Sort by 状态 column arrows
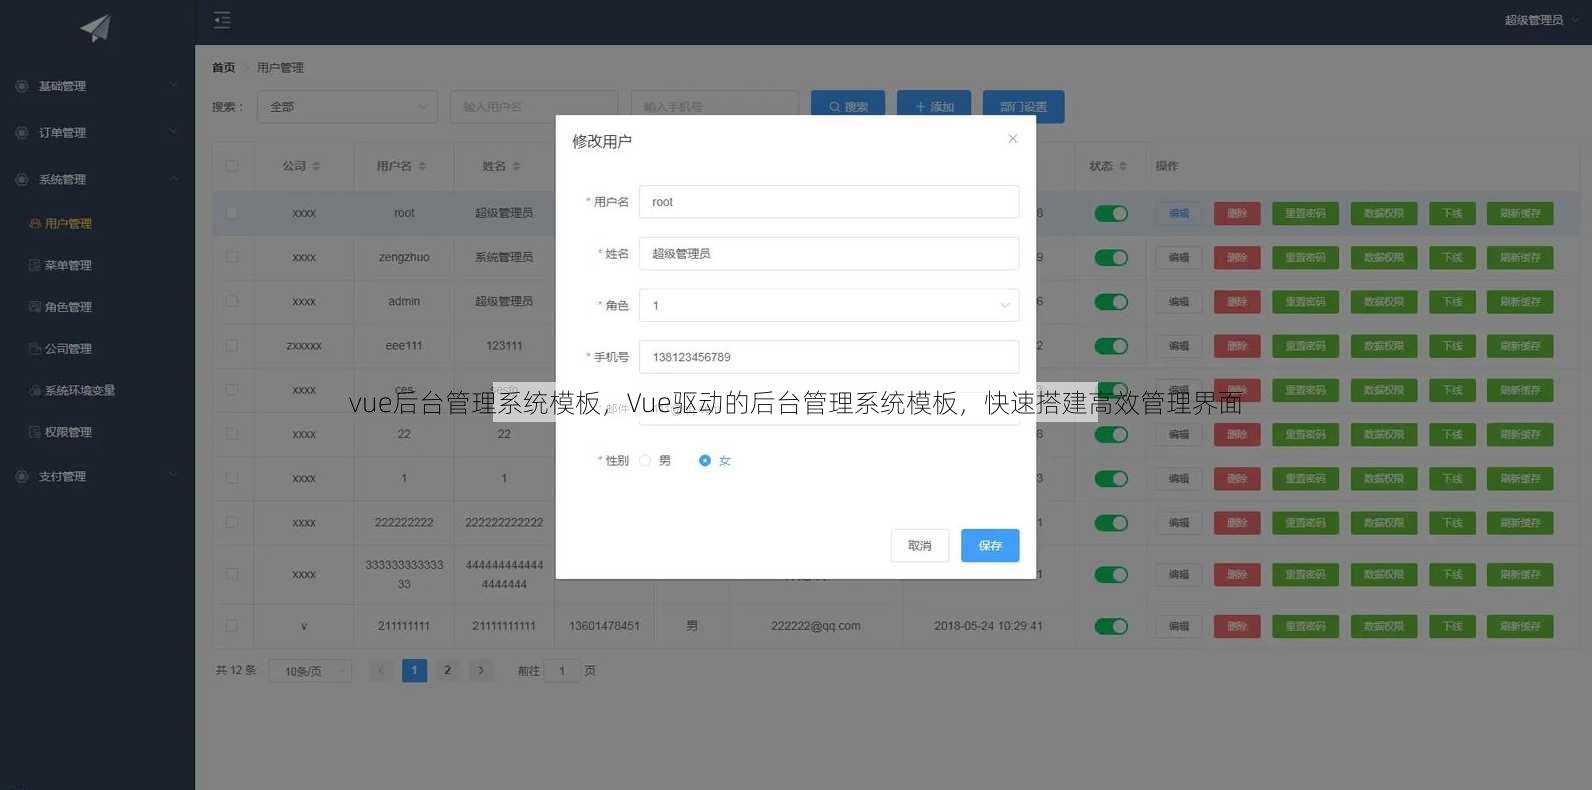This screenshot has height=790, width=1592. (1122, 166)
